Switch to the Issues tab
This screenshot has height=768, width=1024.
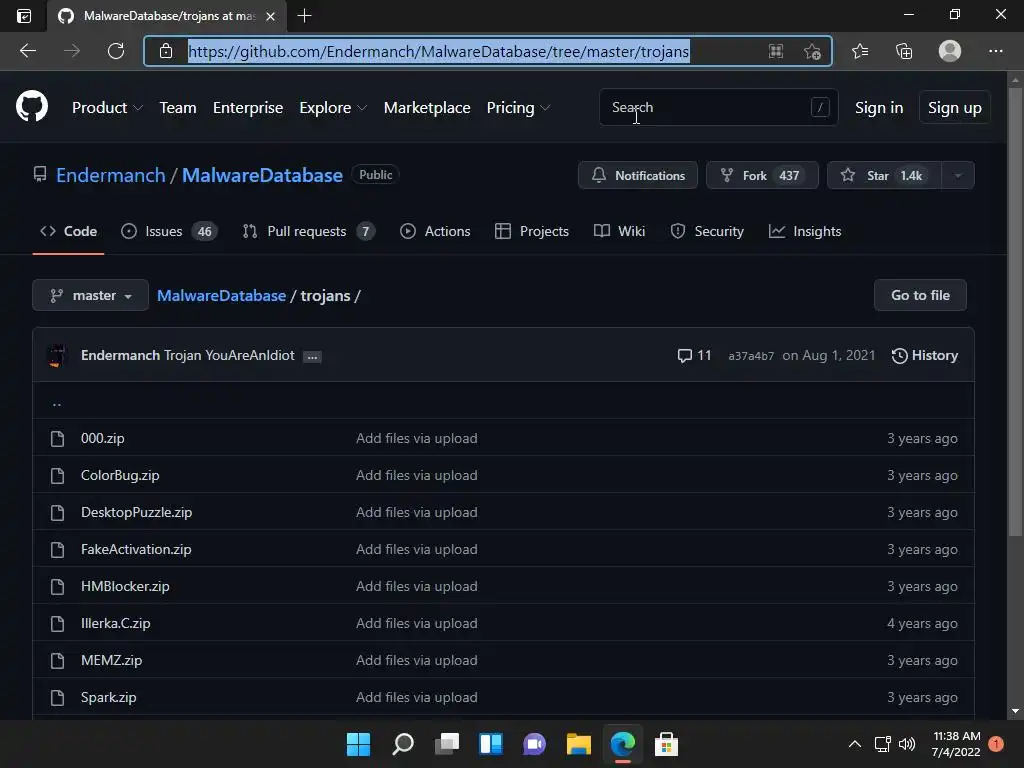[169, 231]
